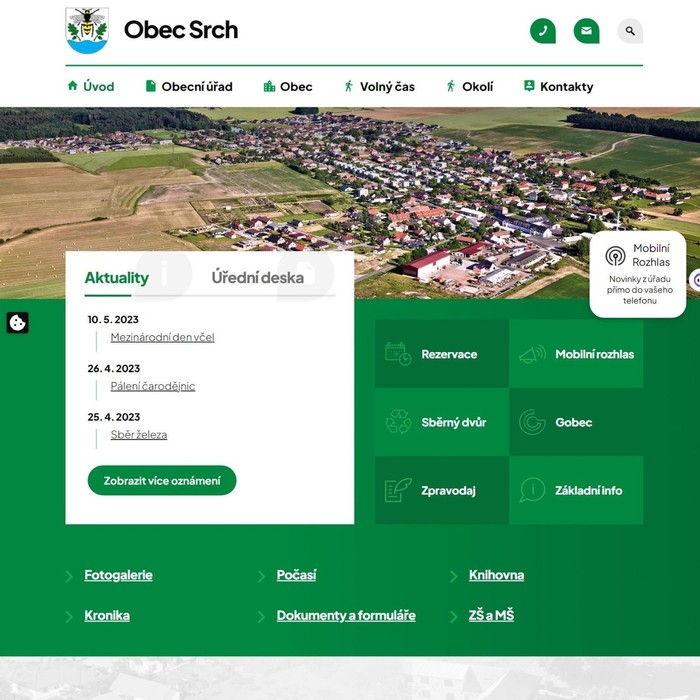This screenshot has height=700, width=700.
Task: Open the Sběrný dvůr recycling tile
Action: [x=442, y=422]
